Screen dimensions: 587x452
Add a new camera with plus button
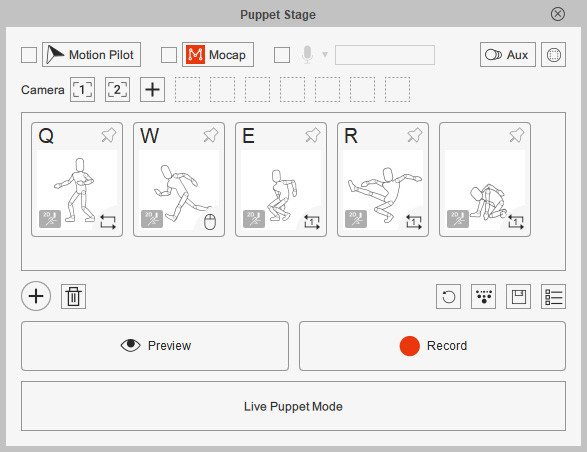pyautogui.click(x=152, y=90)
